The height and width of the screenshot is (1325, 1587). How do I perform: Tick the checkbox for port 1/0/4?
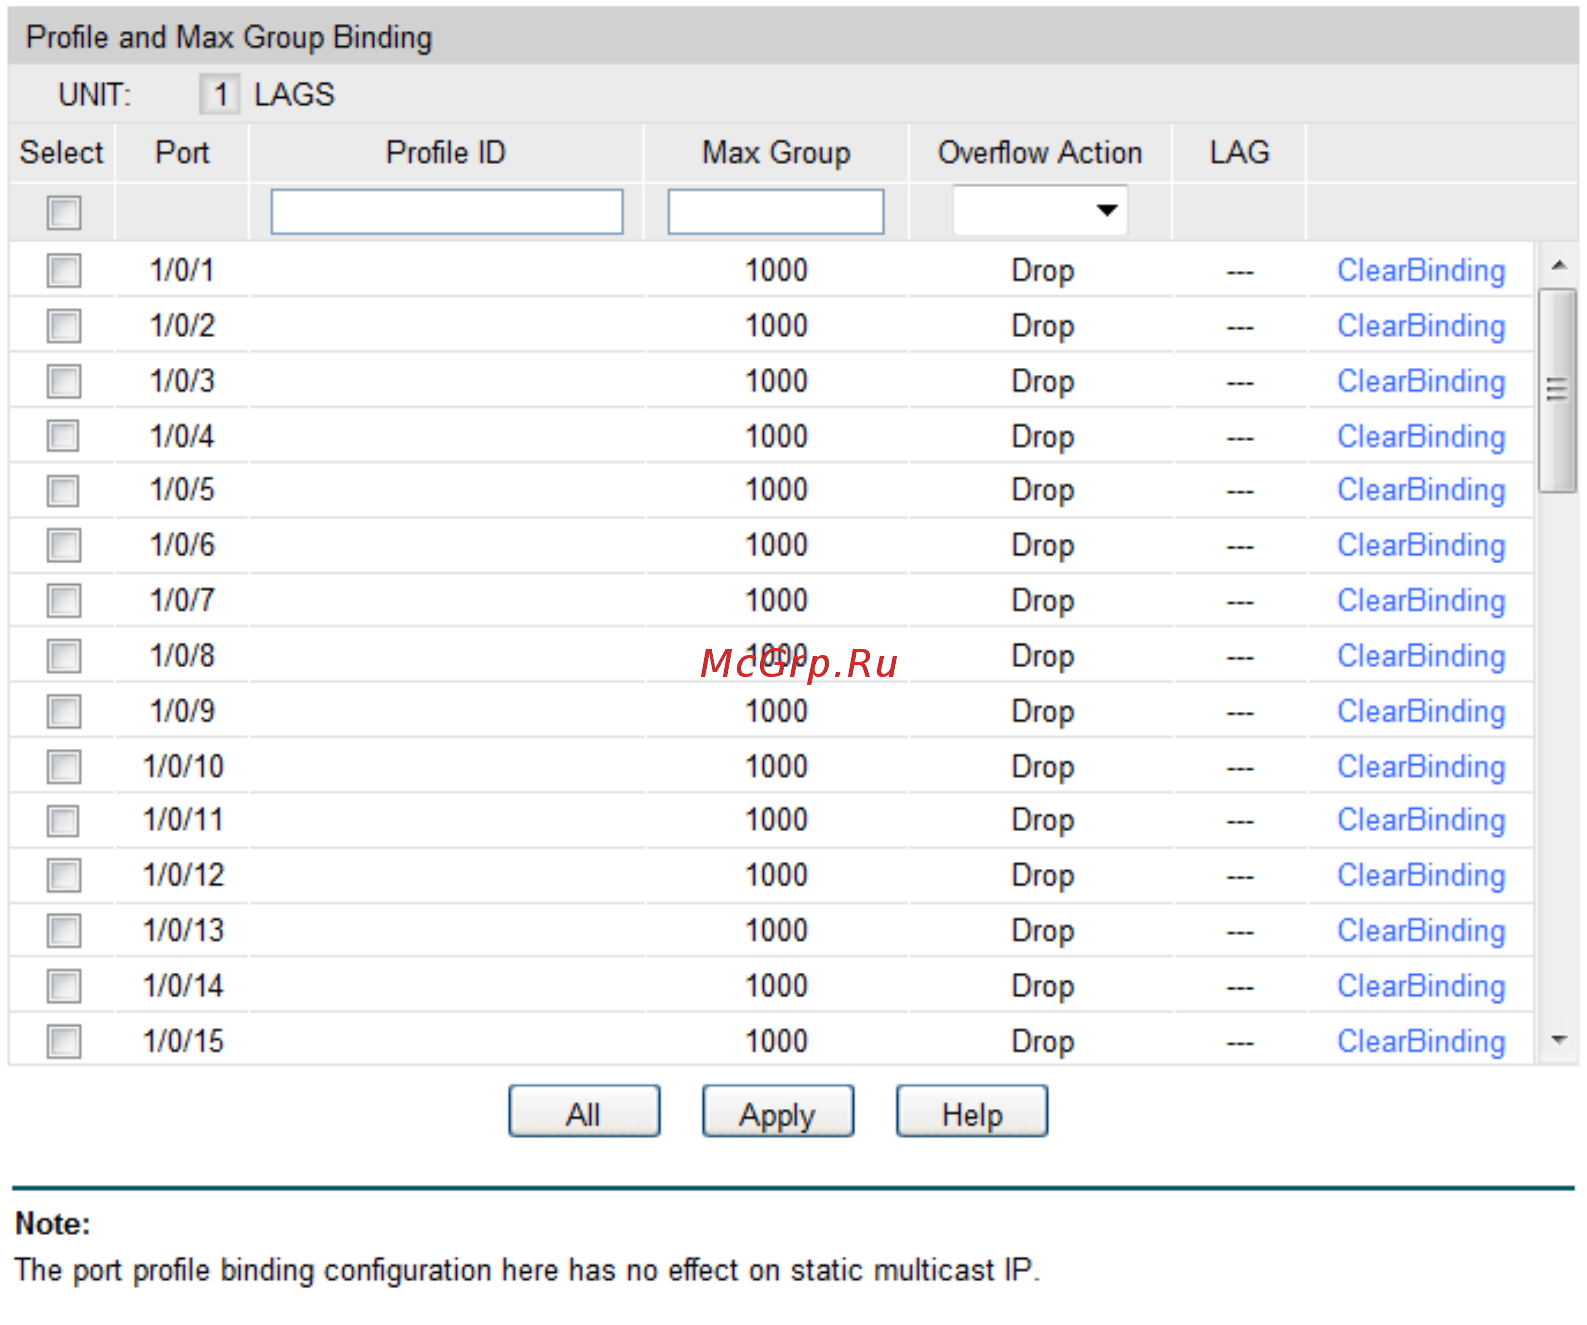64,436
